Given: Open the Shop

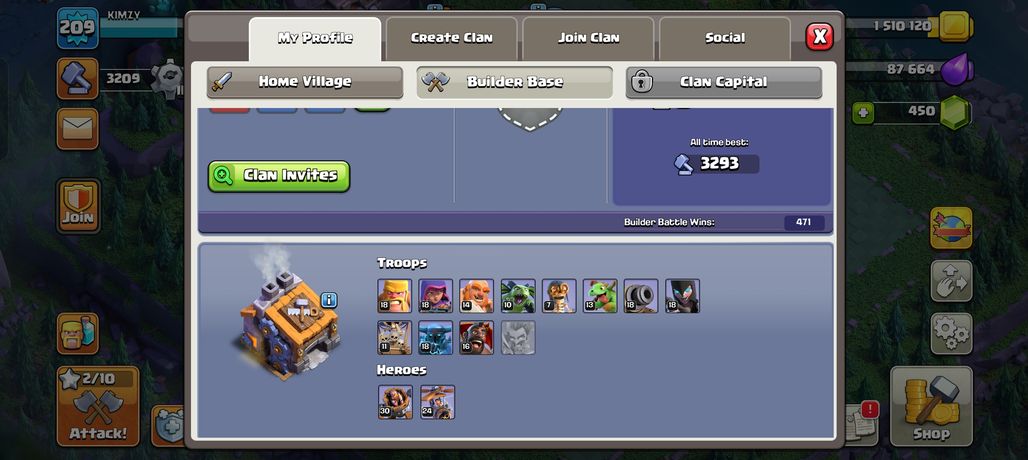Looking at the screenshot, I should 932,406.
